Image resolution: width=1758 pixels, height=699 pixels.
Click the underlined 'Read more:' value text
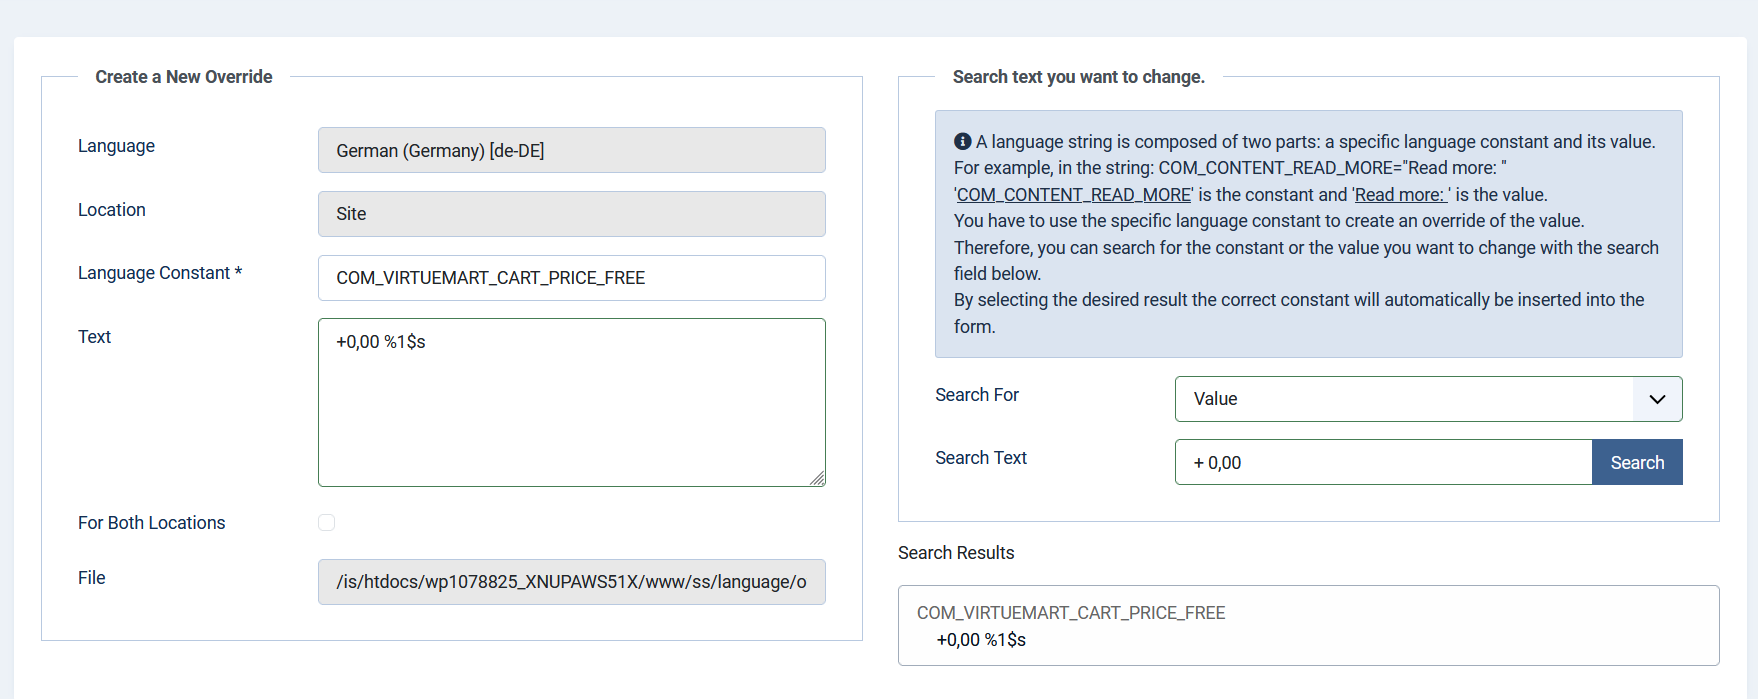tap(1400, 195)
